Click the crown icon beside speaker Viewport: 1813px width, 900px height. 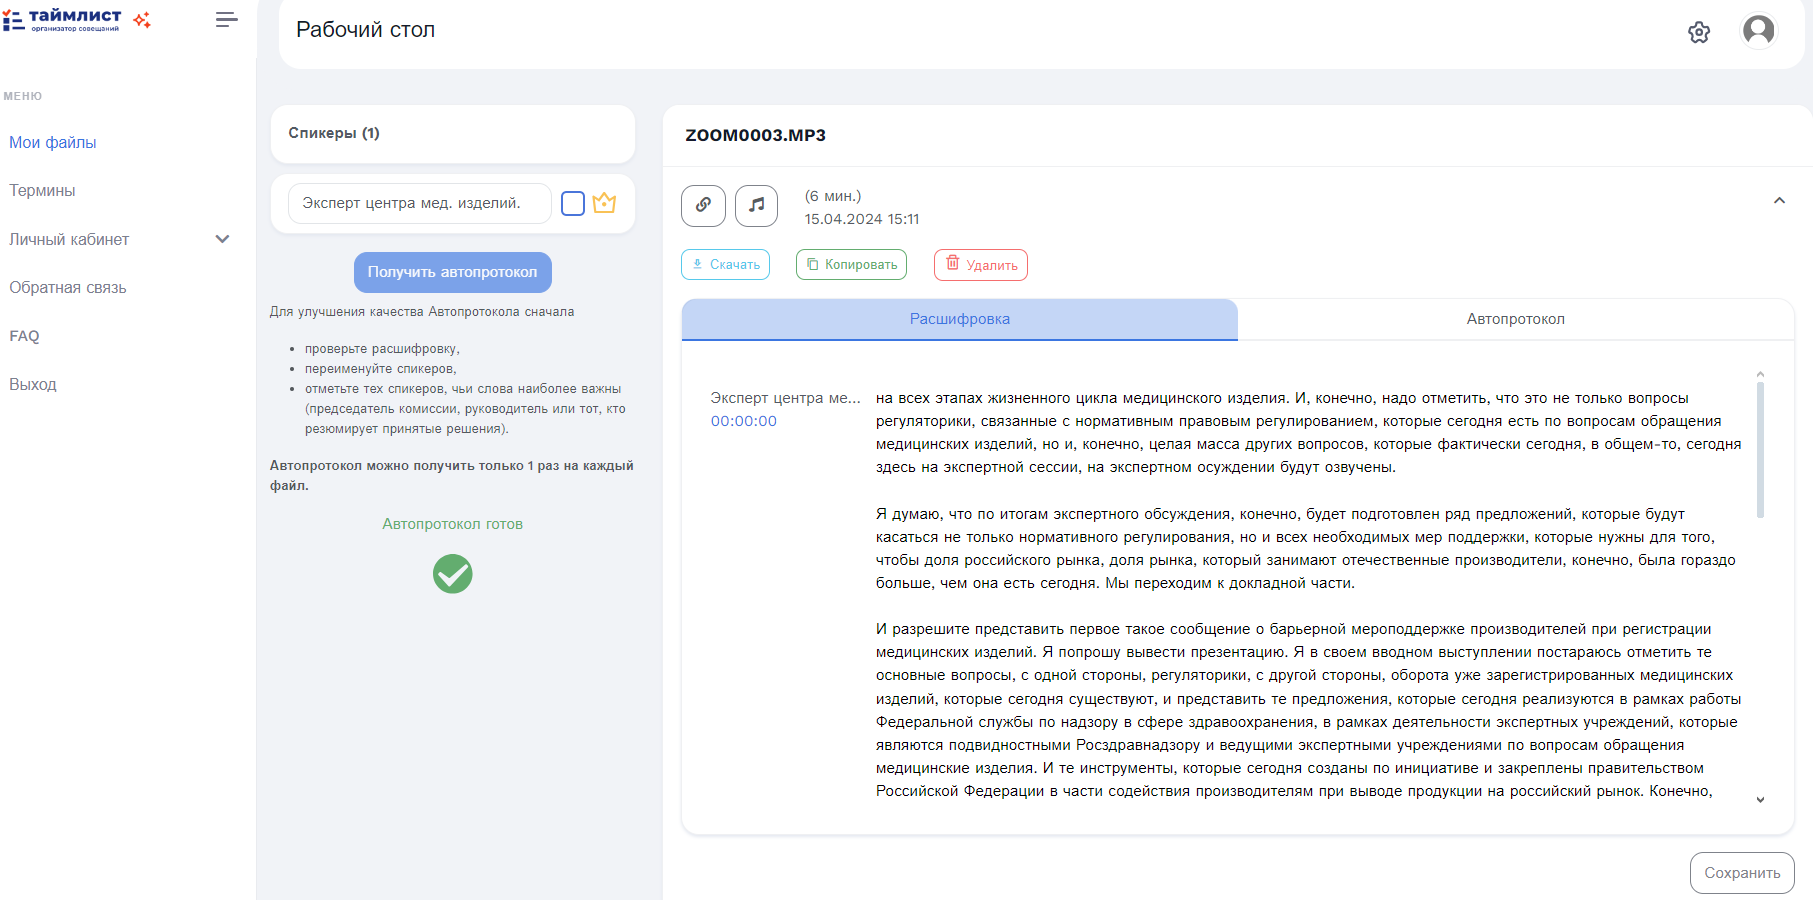(x=604, y=204)
